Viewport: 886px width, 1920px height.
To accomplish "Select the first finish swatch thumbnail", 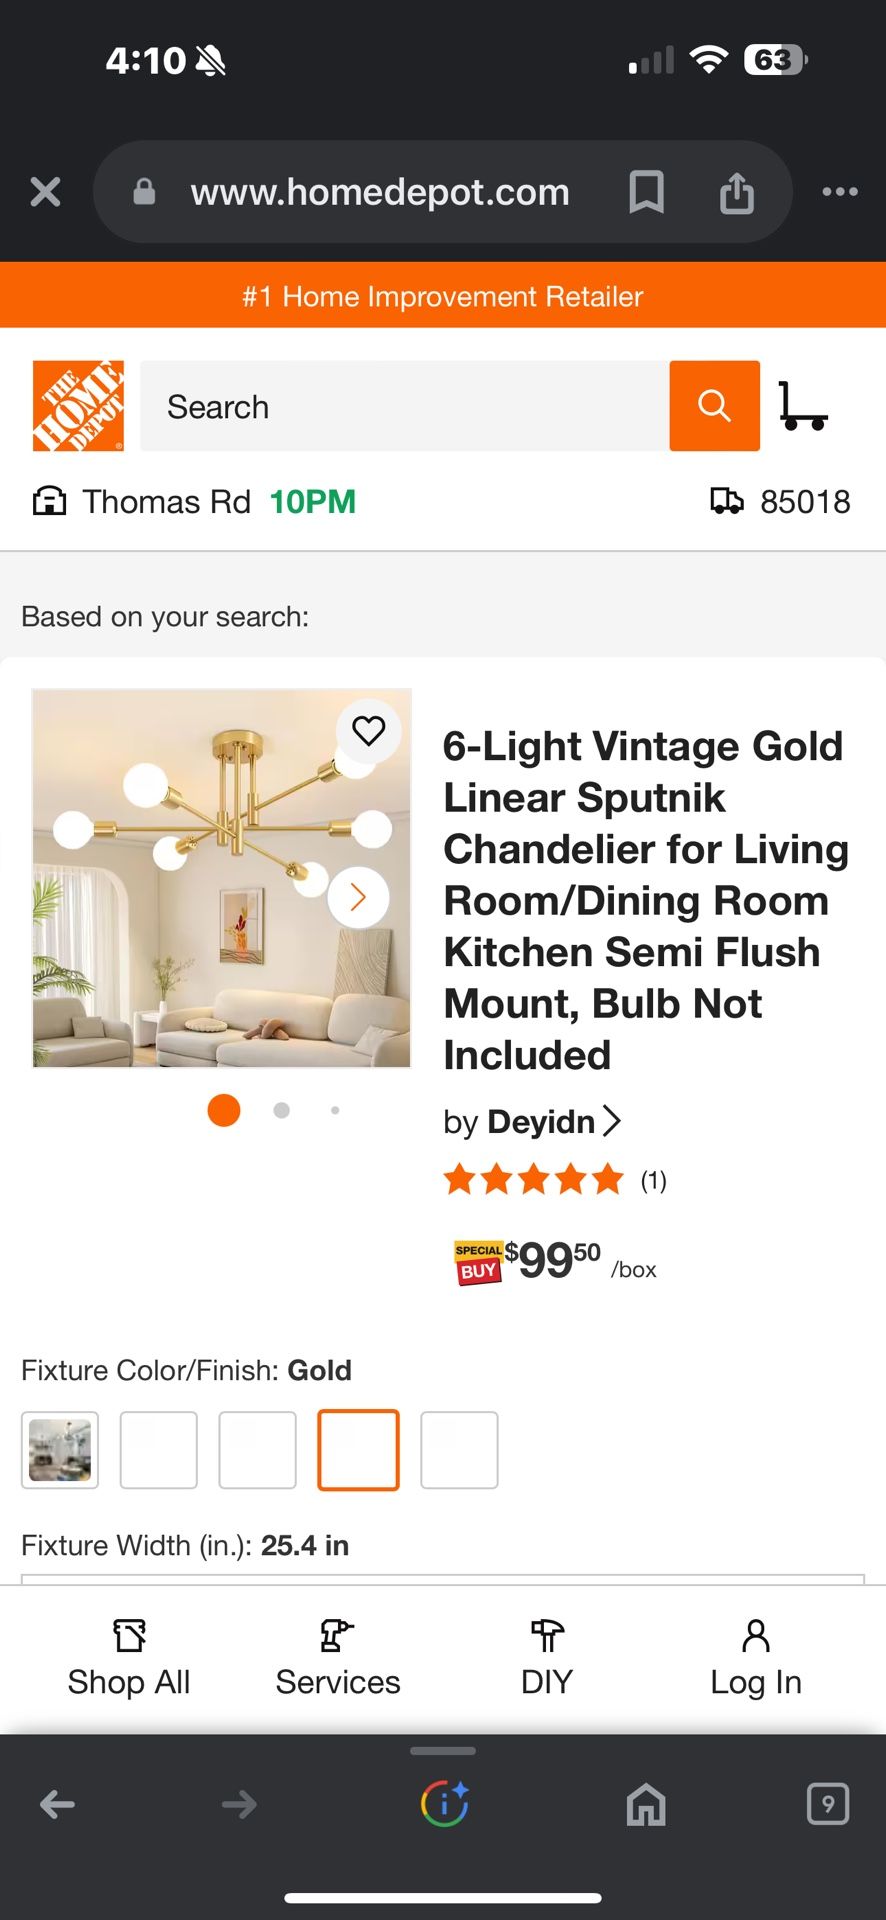I will pos(59,1450).
